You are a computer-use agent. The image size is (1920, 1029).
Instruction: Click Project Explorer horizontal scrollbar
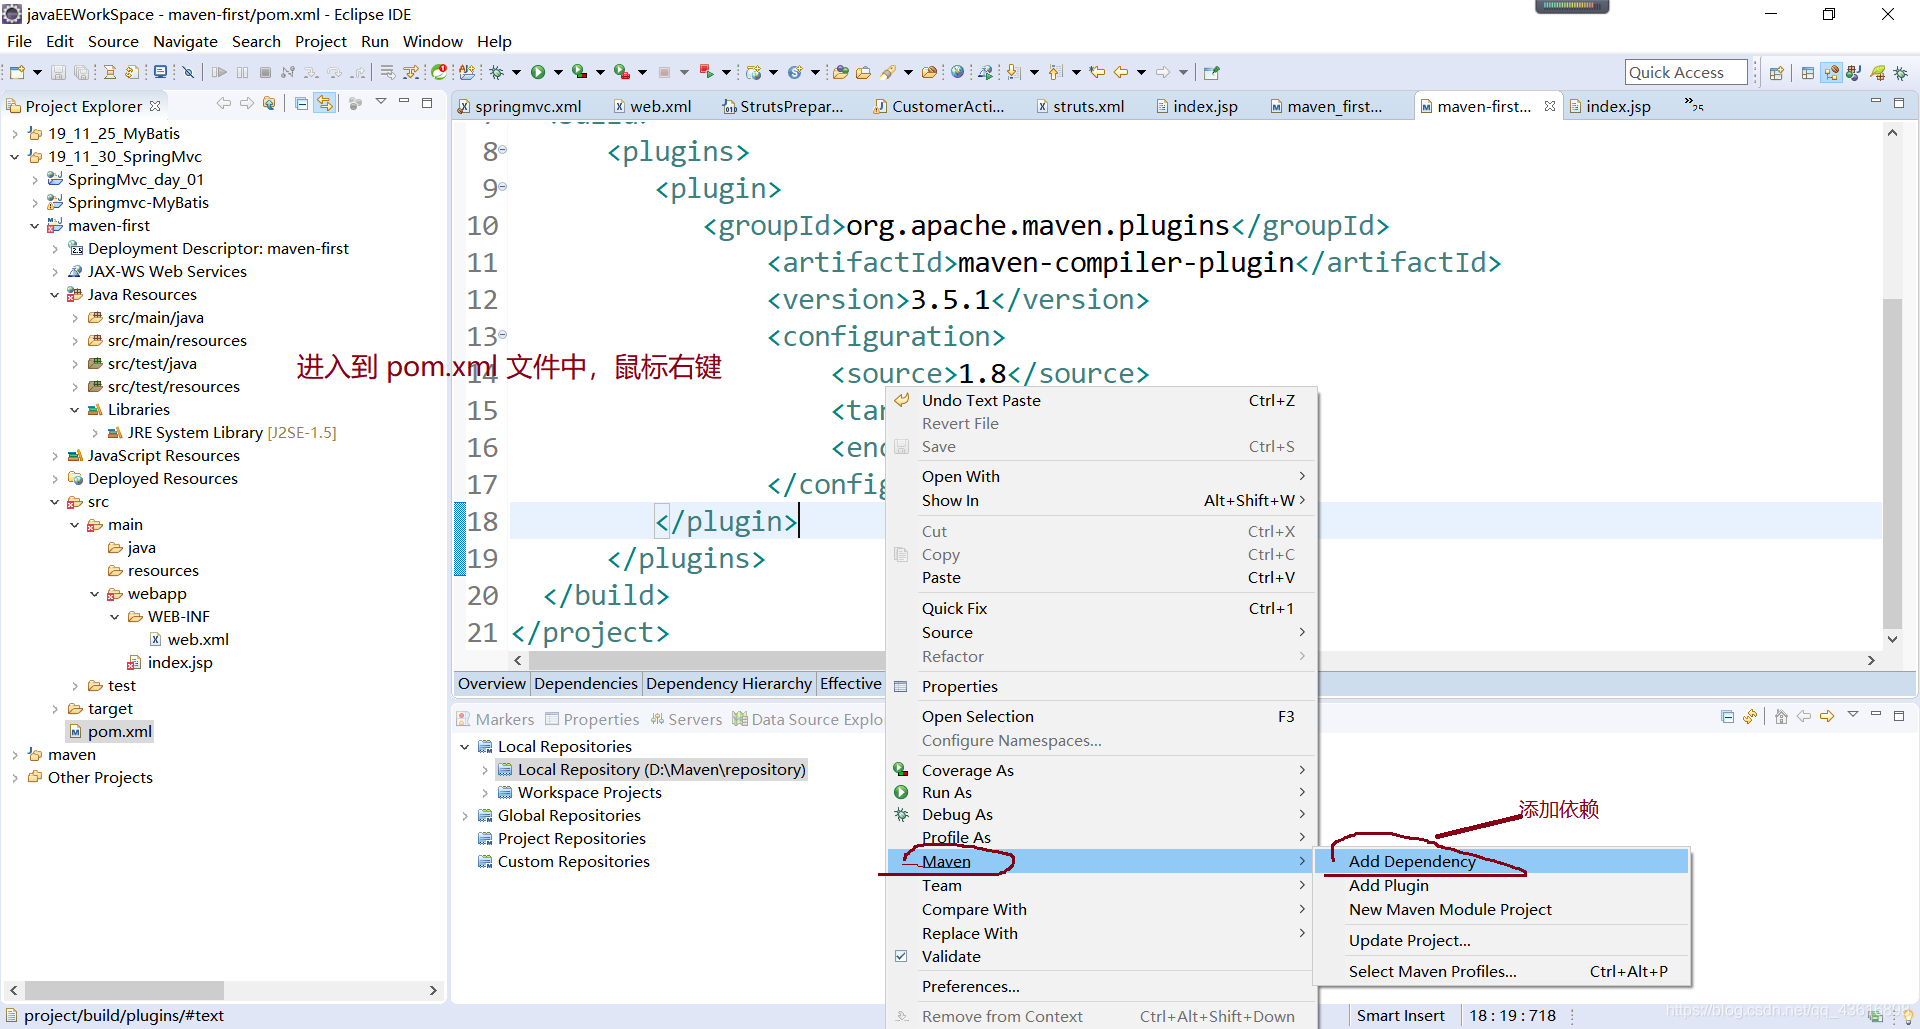pos(124,990)
